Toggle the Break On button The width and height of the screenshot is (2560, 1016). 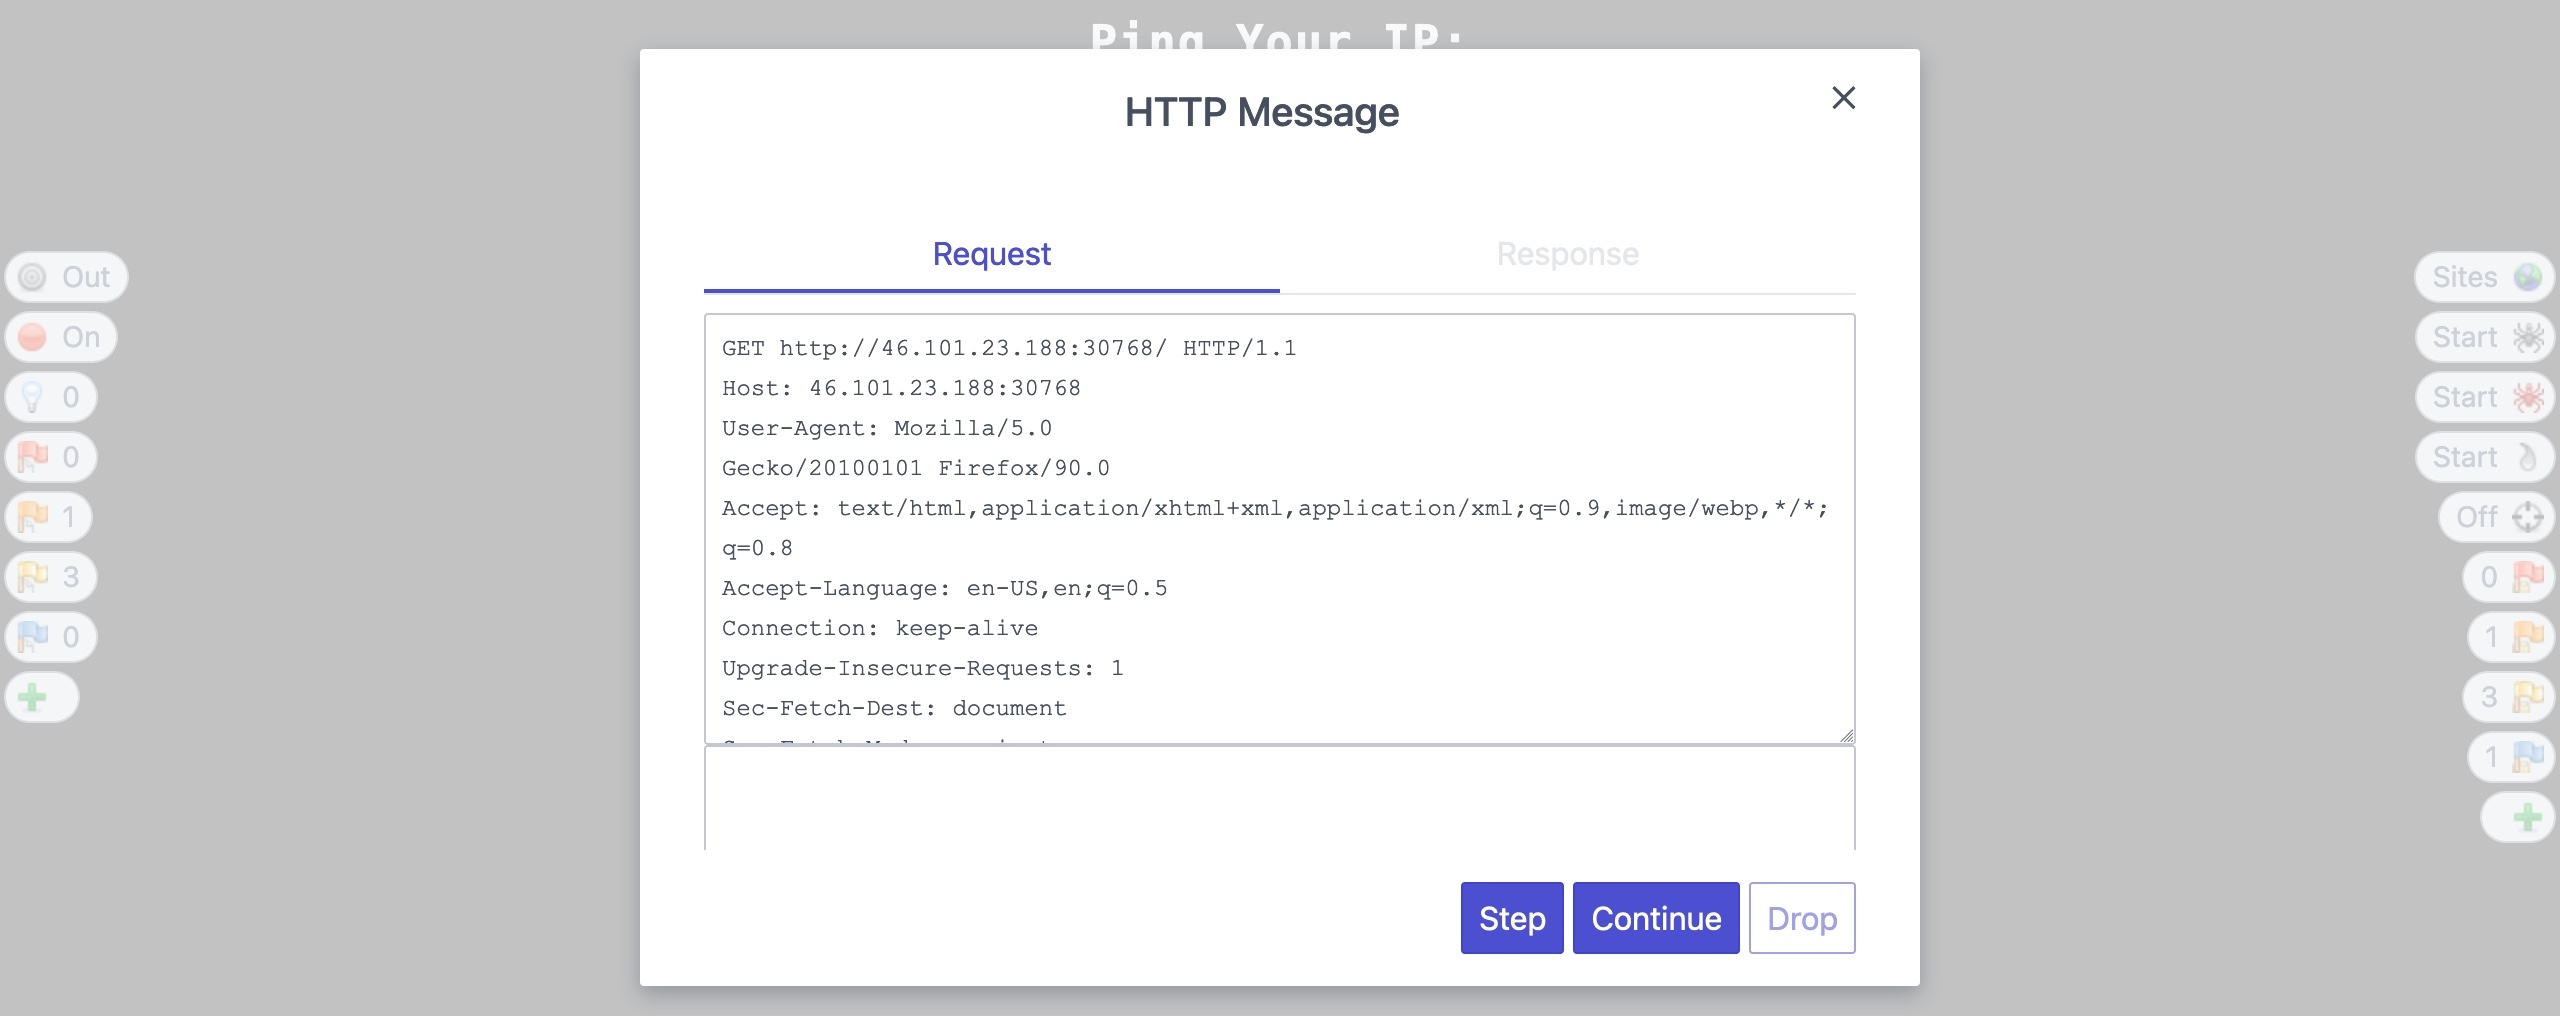pos(61,337)
